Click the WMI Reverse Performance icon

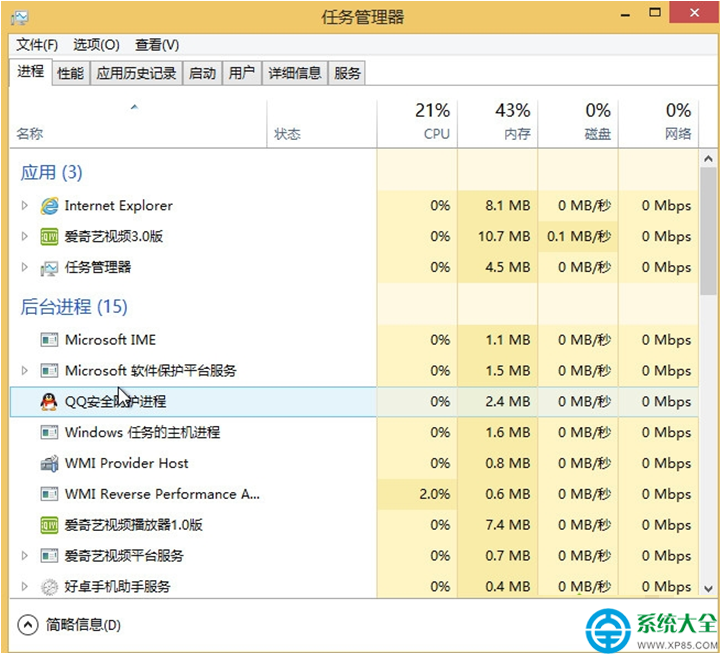click(49, 494)
